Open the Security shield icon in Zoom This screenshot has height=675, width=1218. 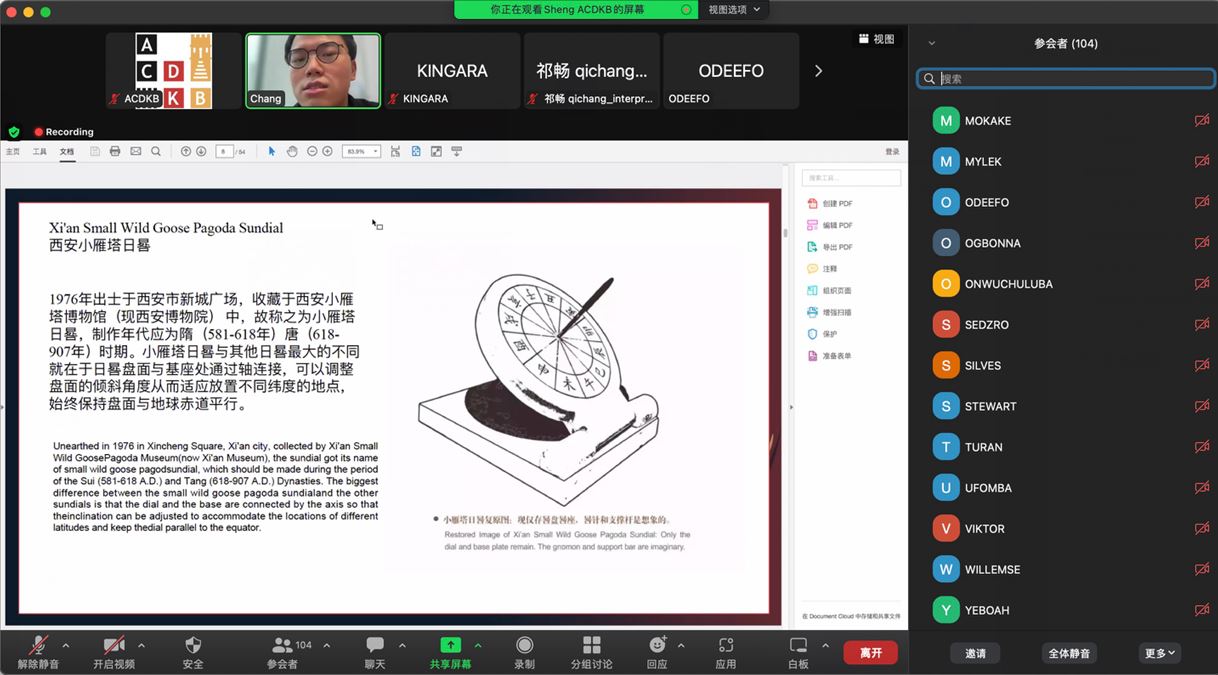[x=193, y=651]
